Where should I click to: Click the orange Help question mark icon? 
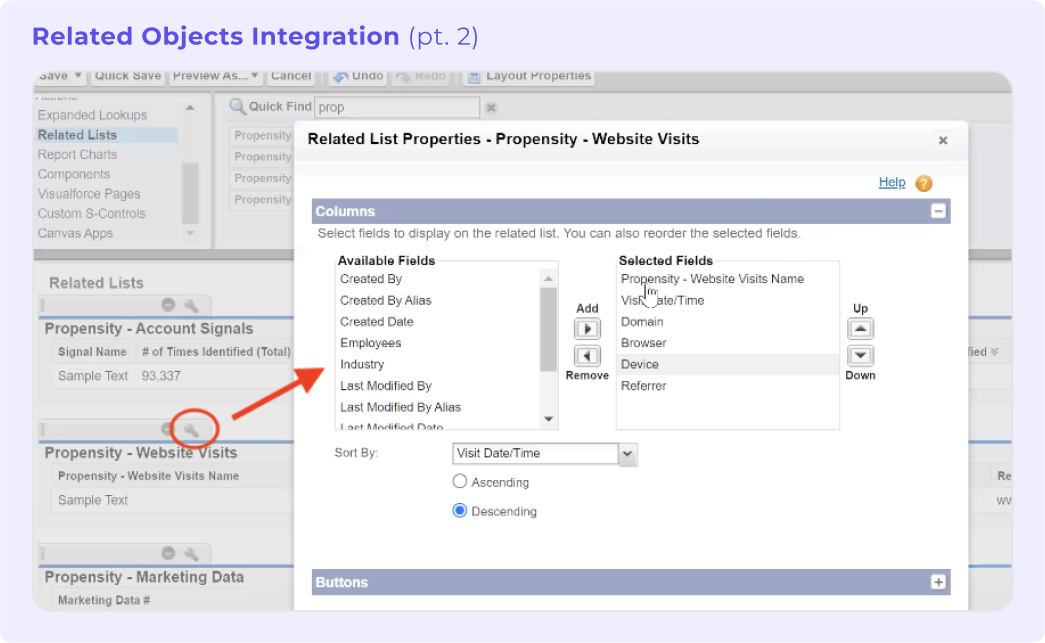[x=924, y=183]
